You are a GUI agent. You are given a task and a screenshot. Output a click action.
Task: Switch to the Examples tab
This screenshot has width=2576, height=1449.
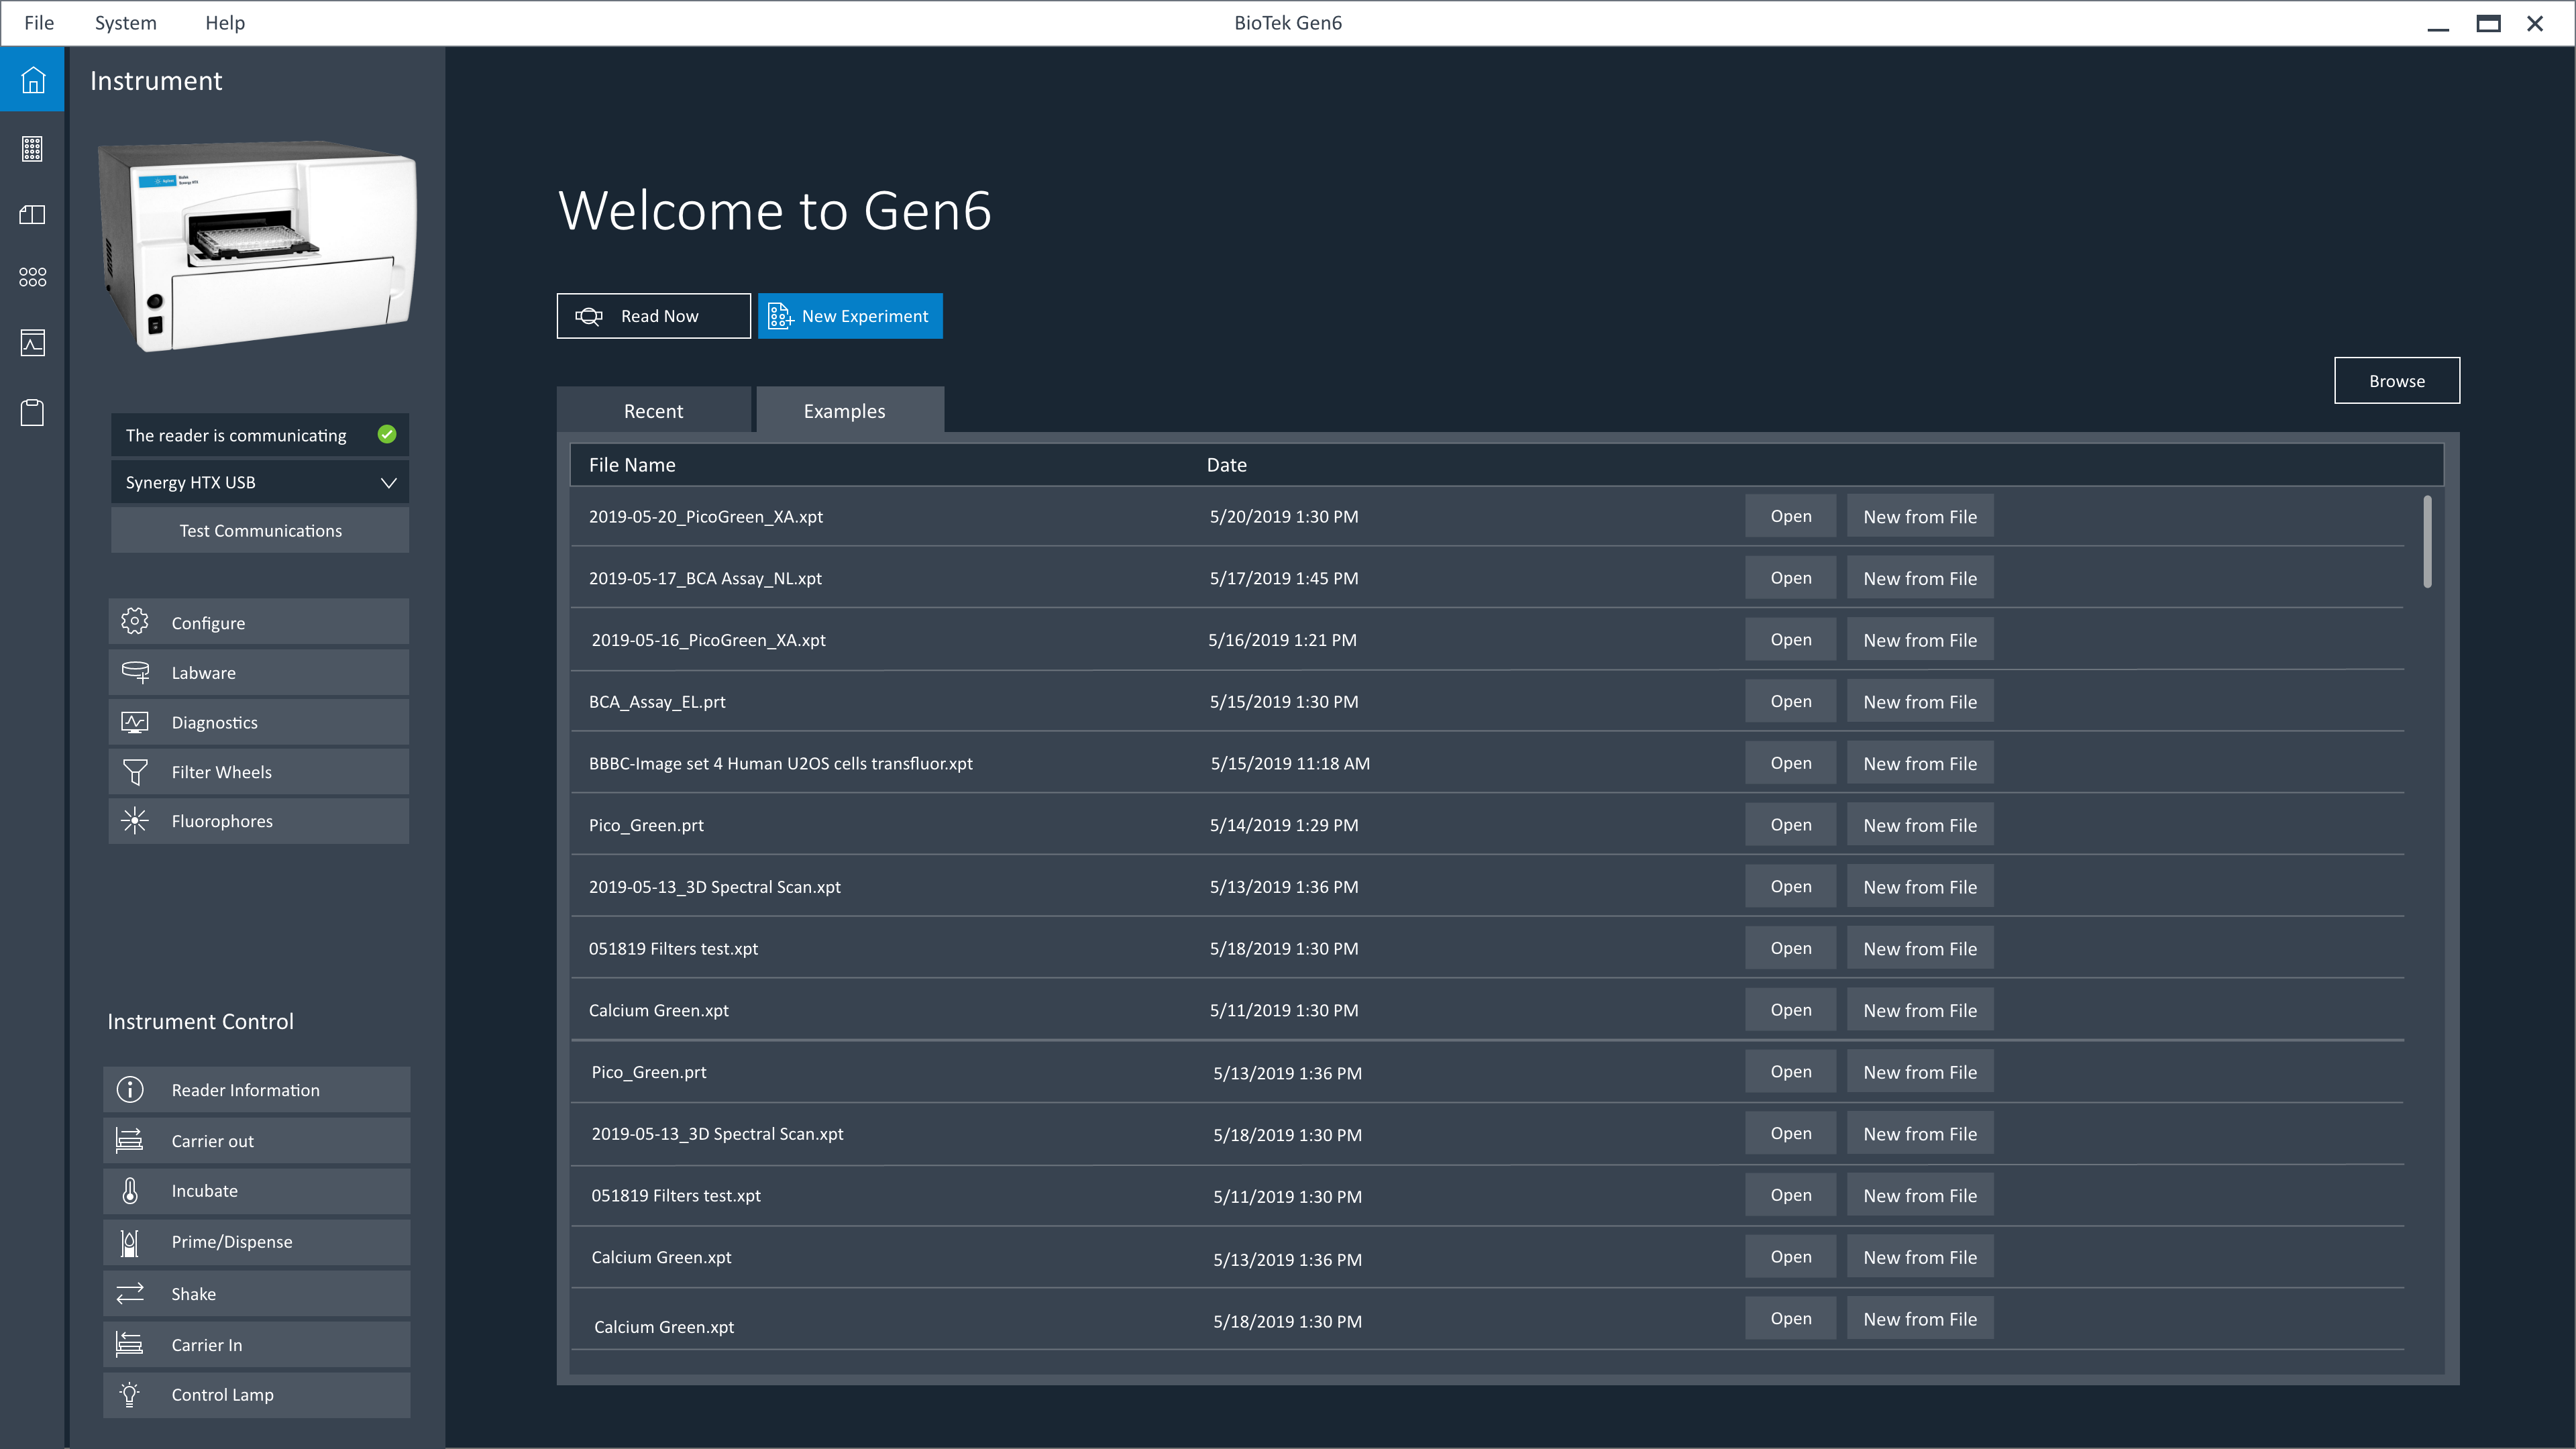coord(850,410)
